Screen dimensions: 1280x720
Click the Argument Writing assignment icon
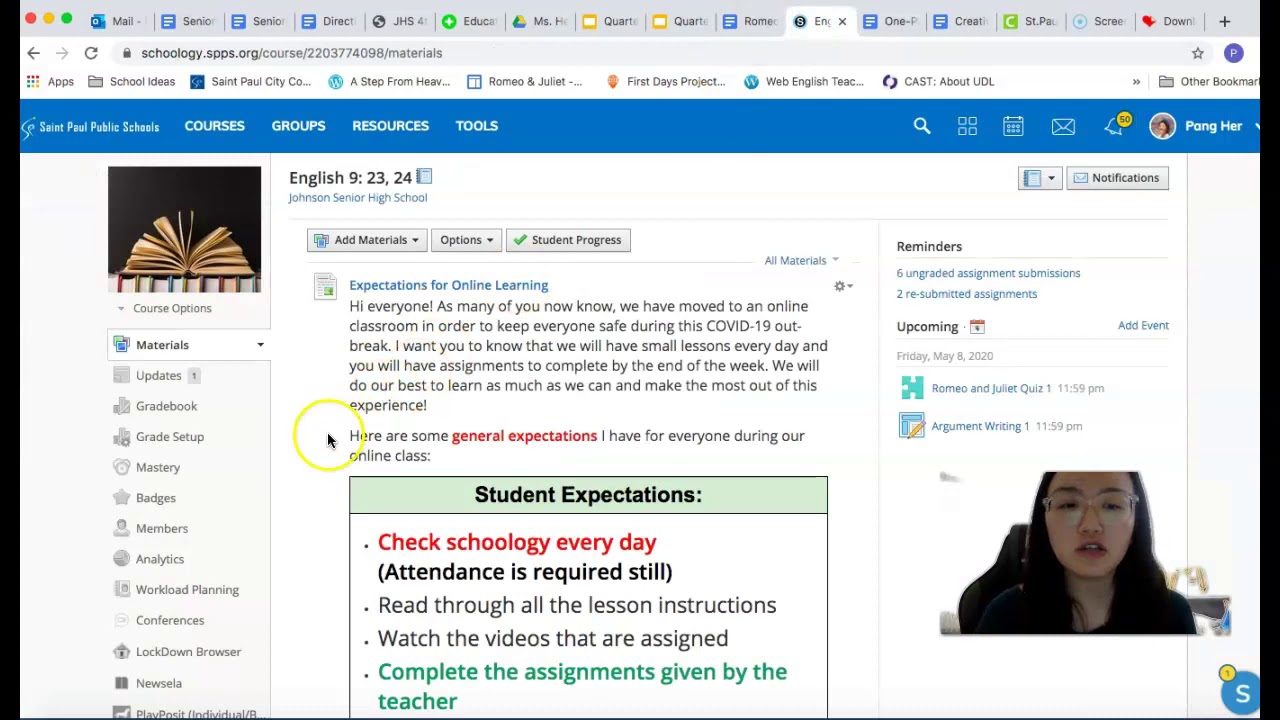912,426
